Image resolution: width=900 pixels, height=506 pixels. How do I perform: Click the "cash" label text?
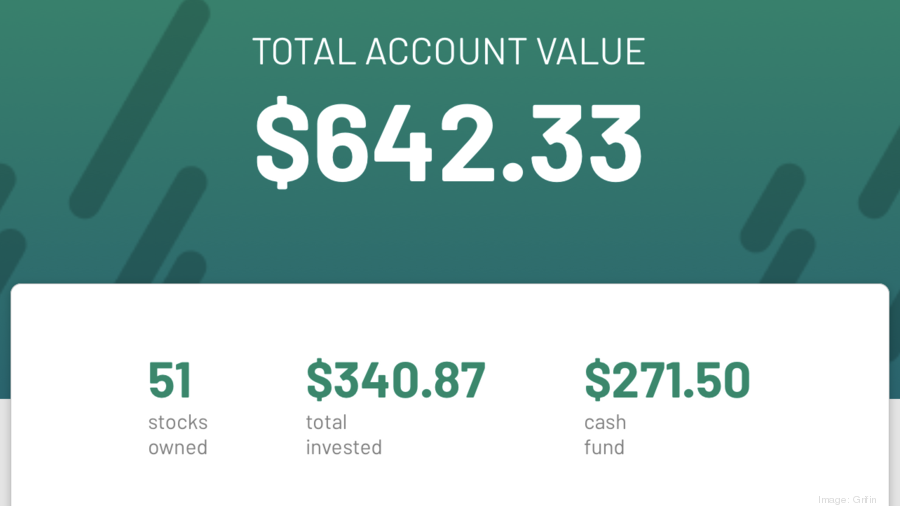click(605, 422)
